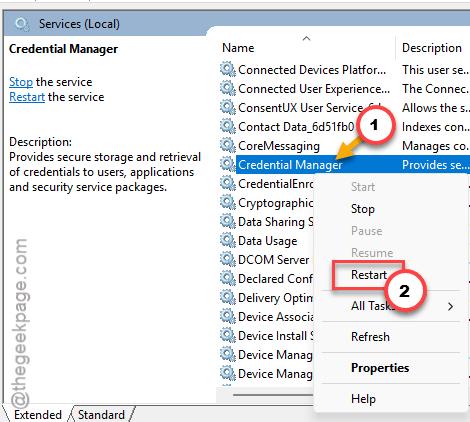Click the Credential Manager service gear icon
This screenshot has height=422, width=470.
click(228, 164)
